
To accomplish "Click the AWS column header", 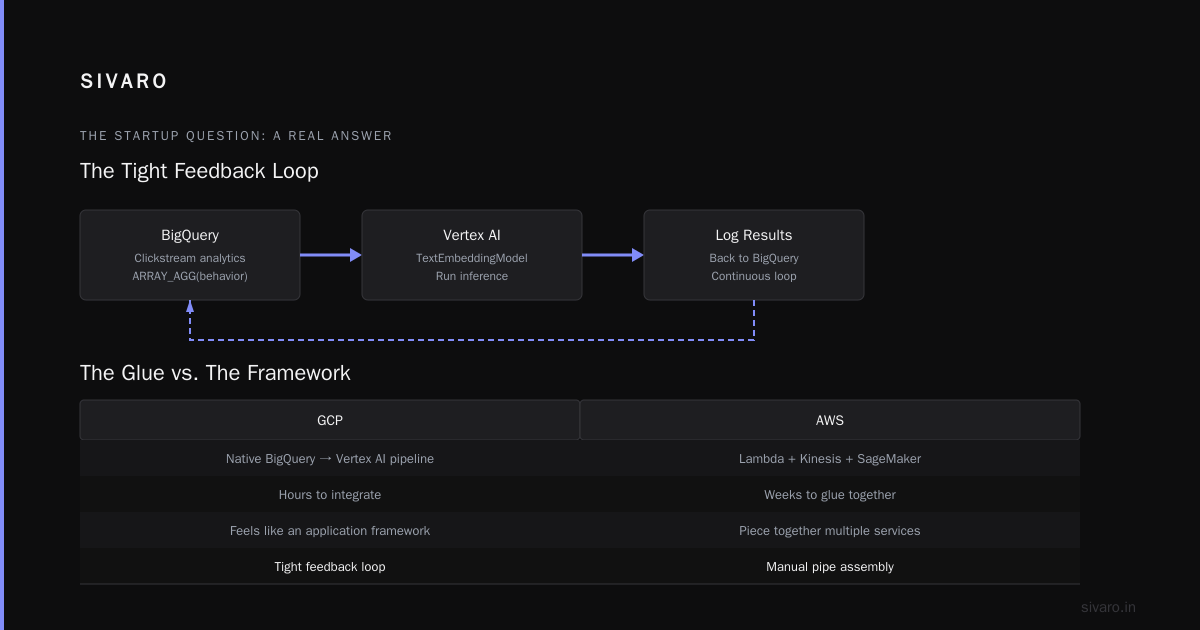I will [x=830, y=420].
